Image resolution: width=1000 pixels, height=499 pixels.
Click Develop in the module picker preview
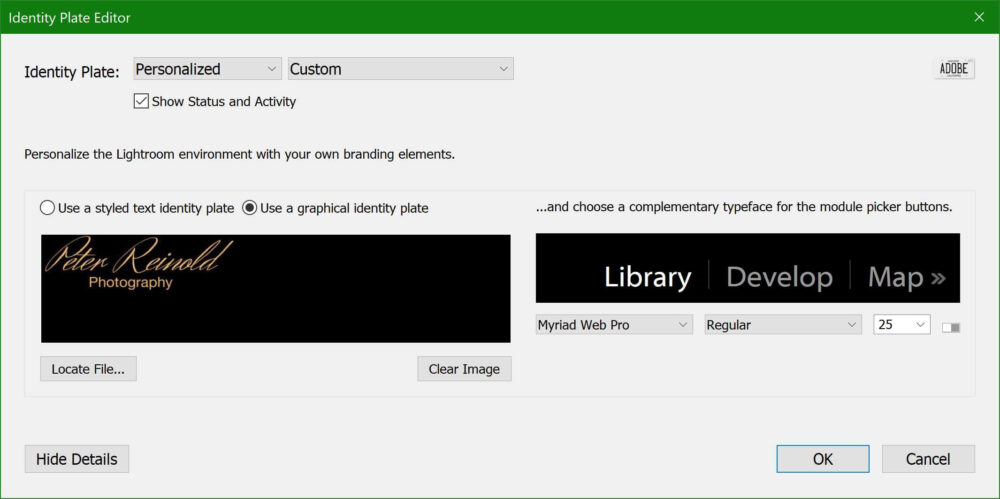[x=779, y=277]
